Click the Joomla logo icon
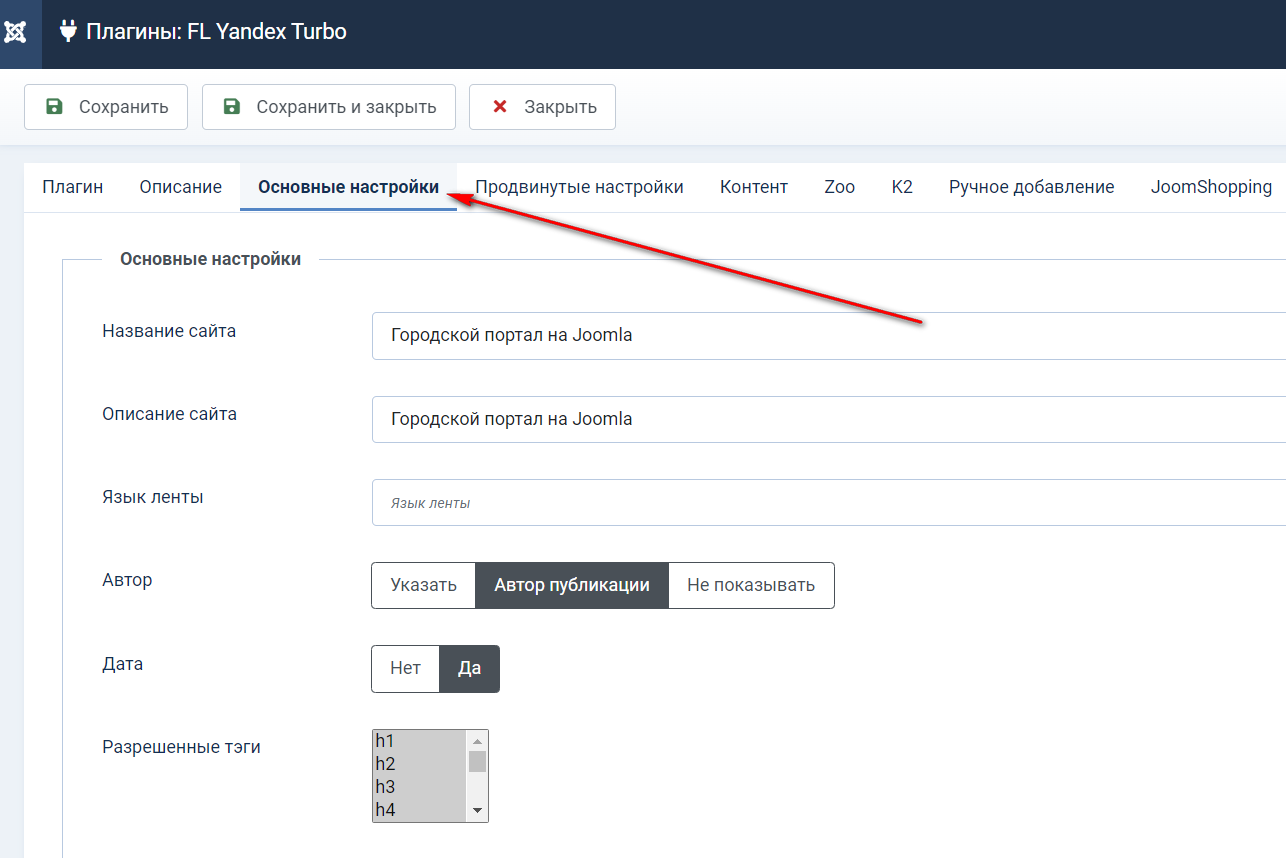The width and height of the screenshot is (1286, 858). pyautogui.click(x=16, y=32)
